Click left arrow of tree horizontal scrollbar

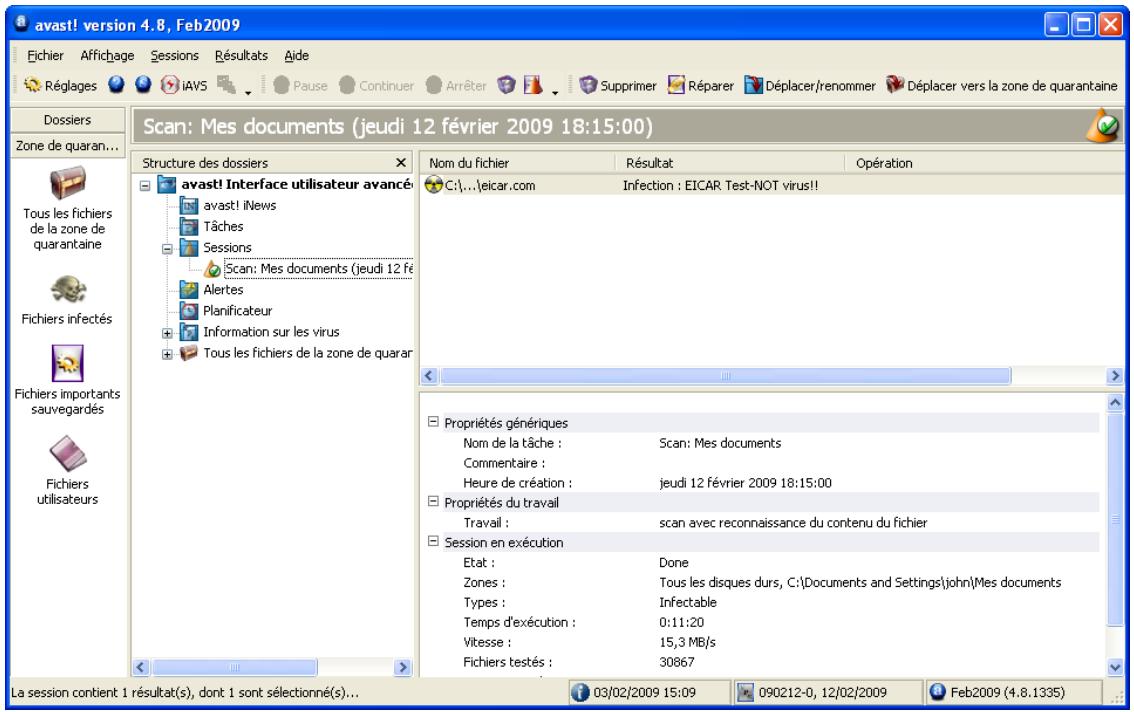pyautogui.click(x=142, y=667)
